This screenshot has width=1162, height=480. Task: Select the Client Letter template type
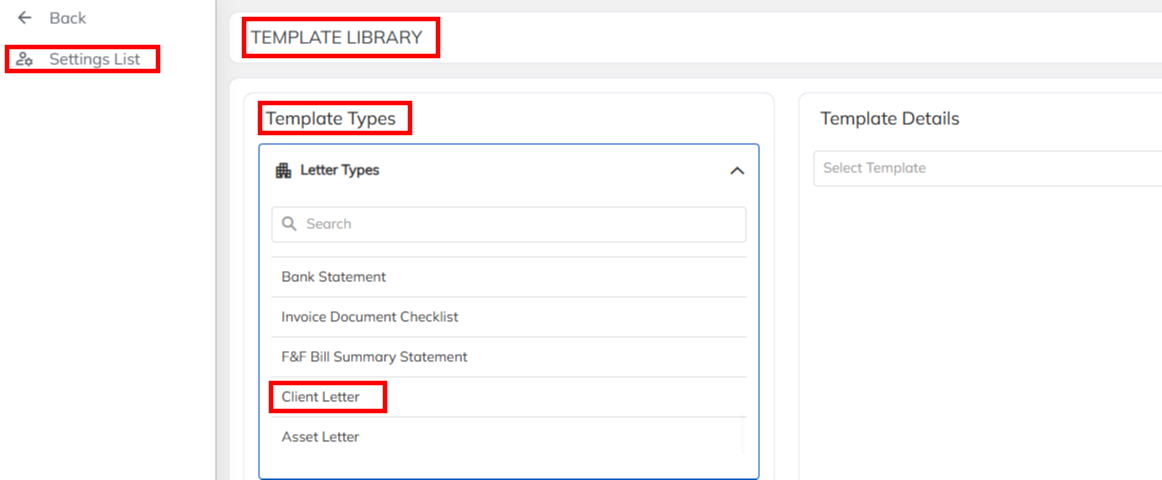click(321, 397)
